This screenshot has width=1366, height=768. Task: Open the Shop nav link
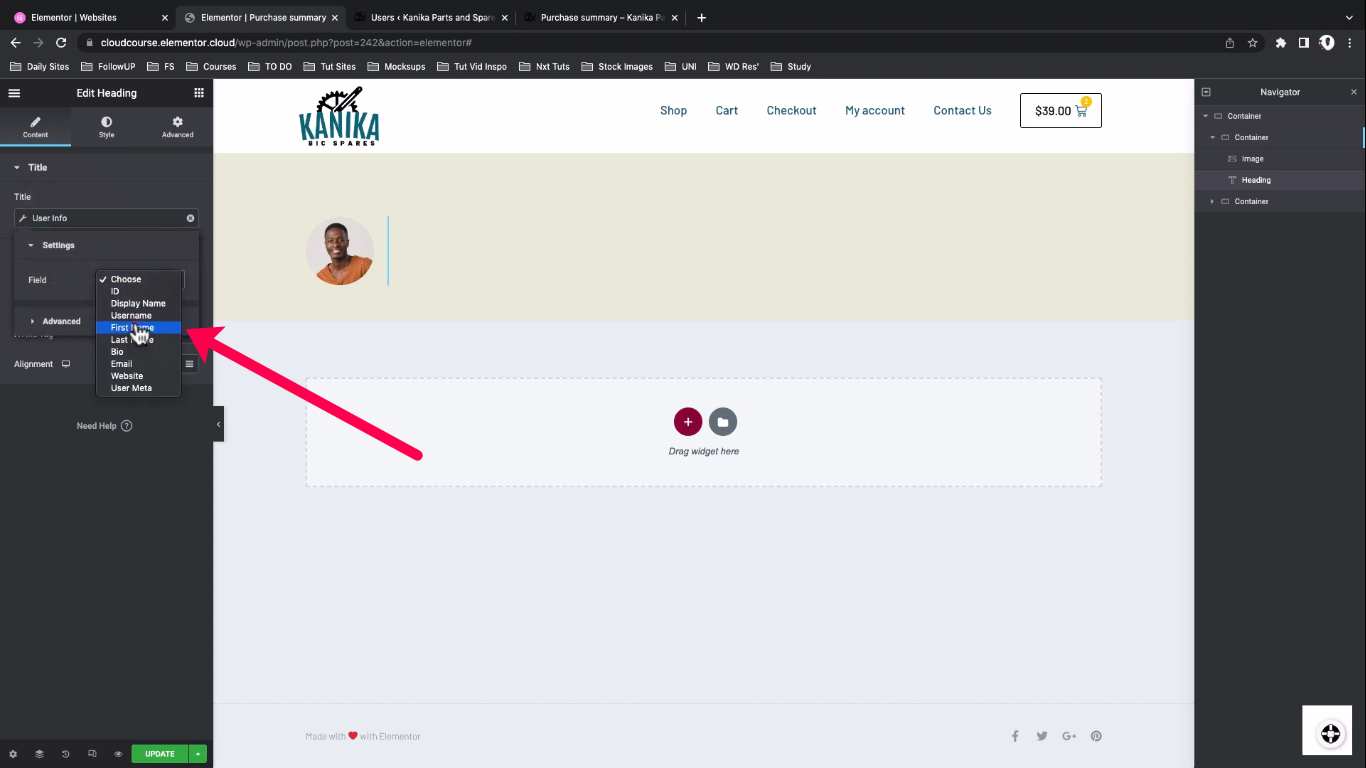[673, 111]
